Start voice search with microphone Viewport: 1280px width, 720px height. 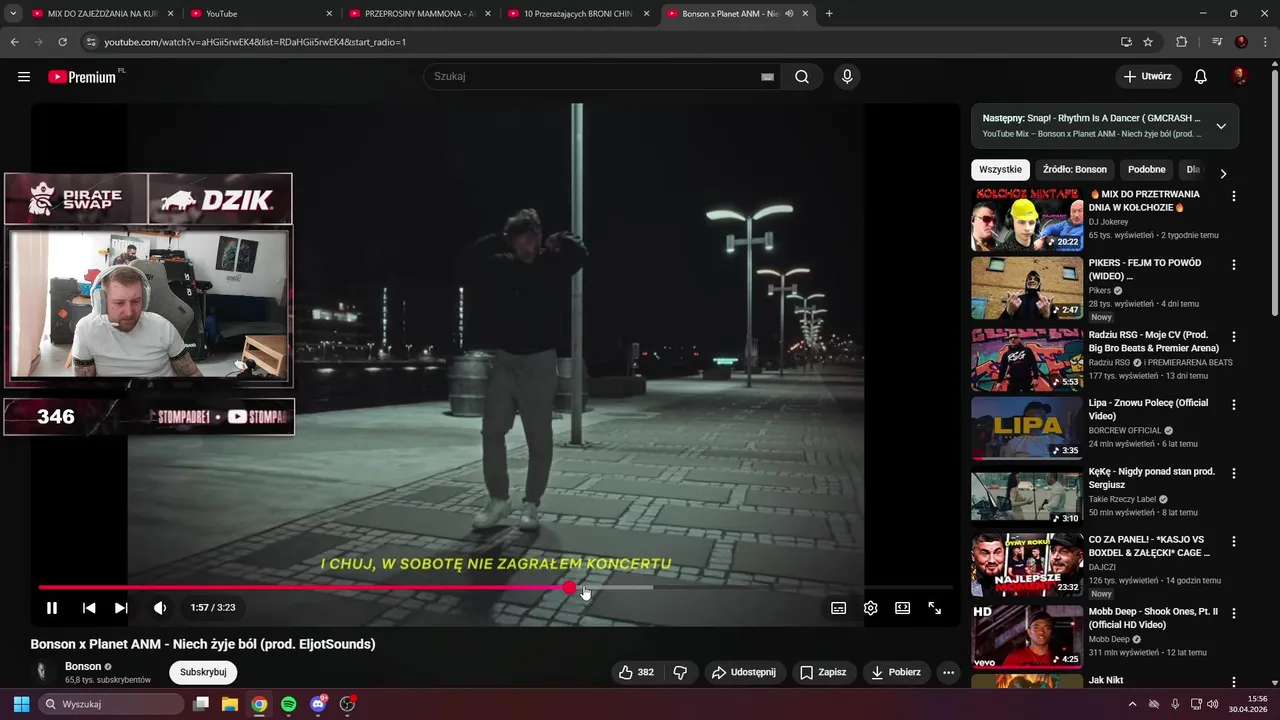847,77
